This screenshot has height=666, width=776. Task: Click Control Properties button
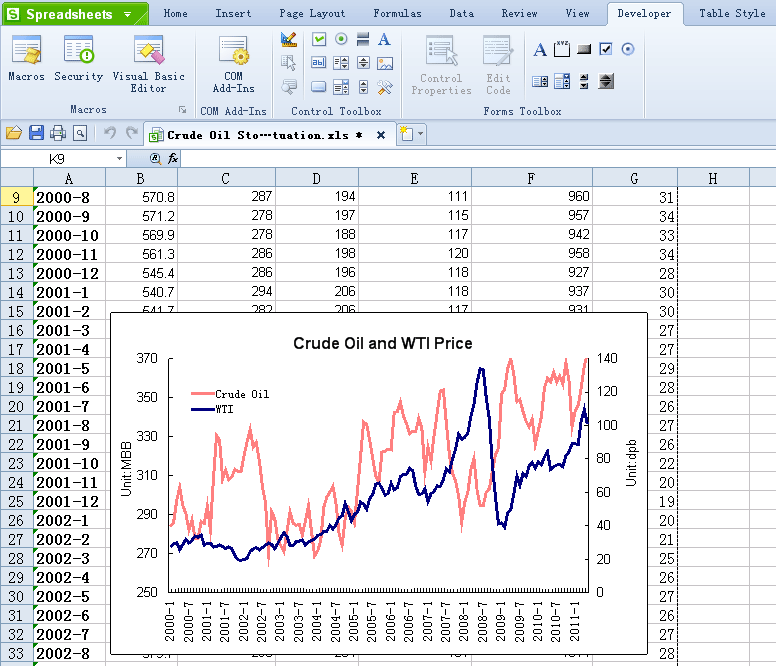click(441, 65)
